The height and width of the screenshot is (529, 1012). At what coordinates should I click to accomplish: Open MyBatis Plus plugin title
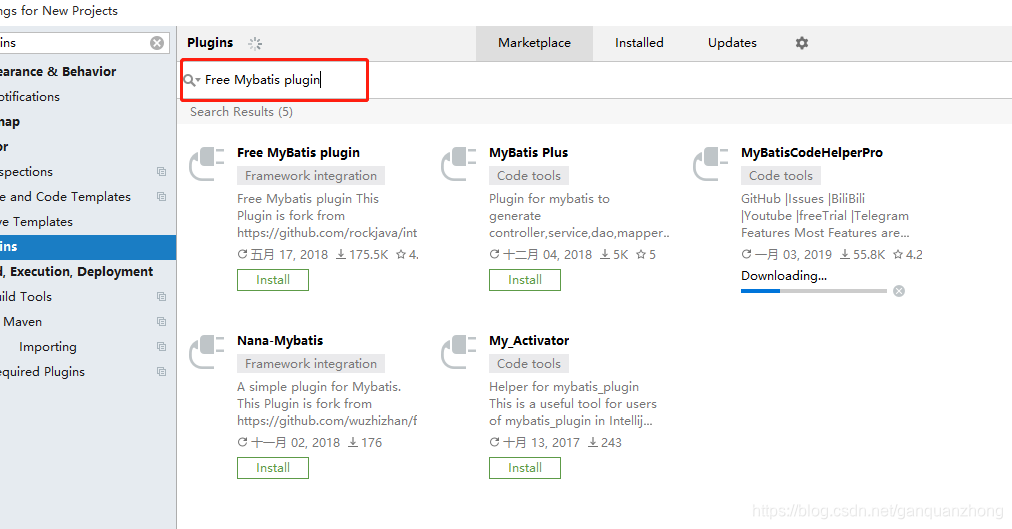tap(529, 153)
